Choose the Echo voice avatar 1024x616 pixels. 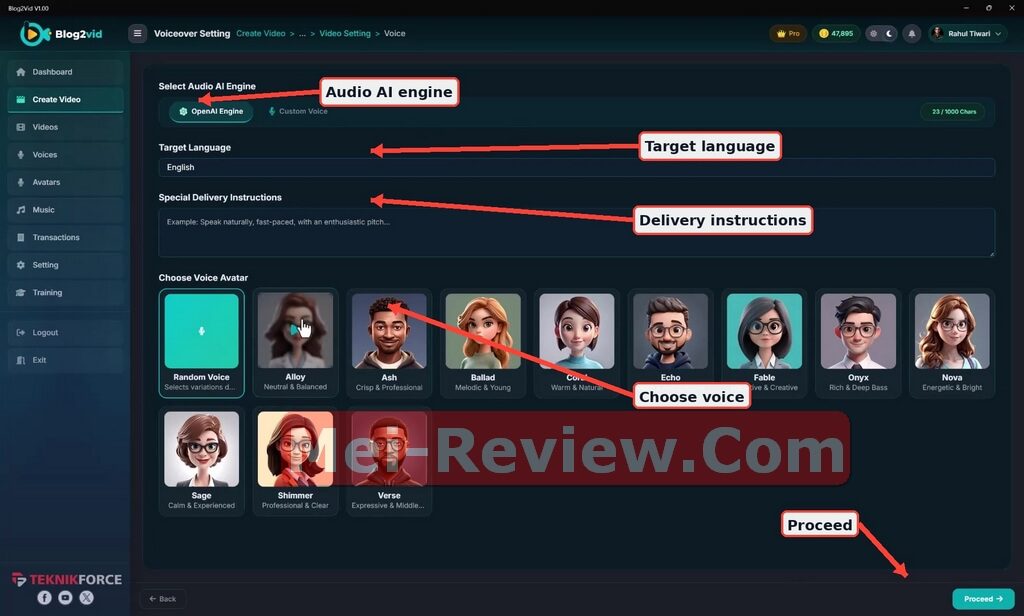[x=670, y=343]
